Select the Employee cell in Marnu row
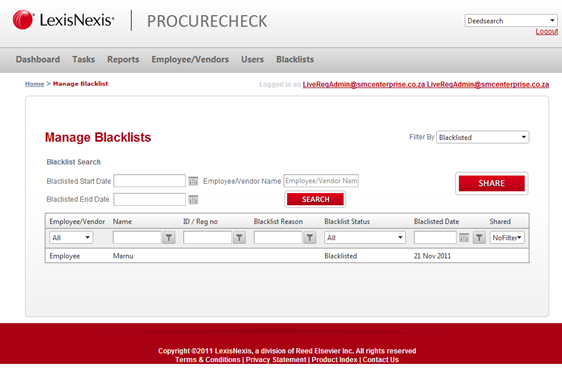 65,256
